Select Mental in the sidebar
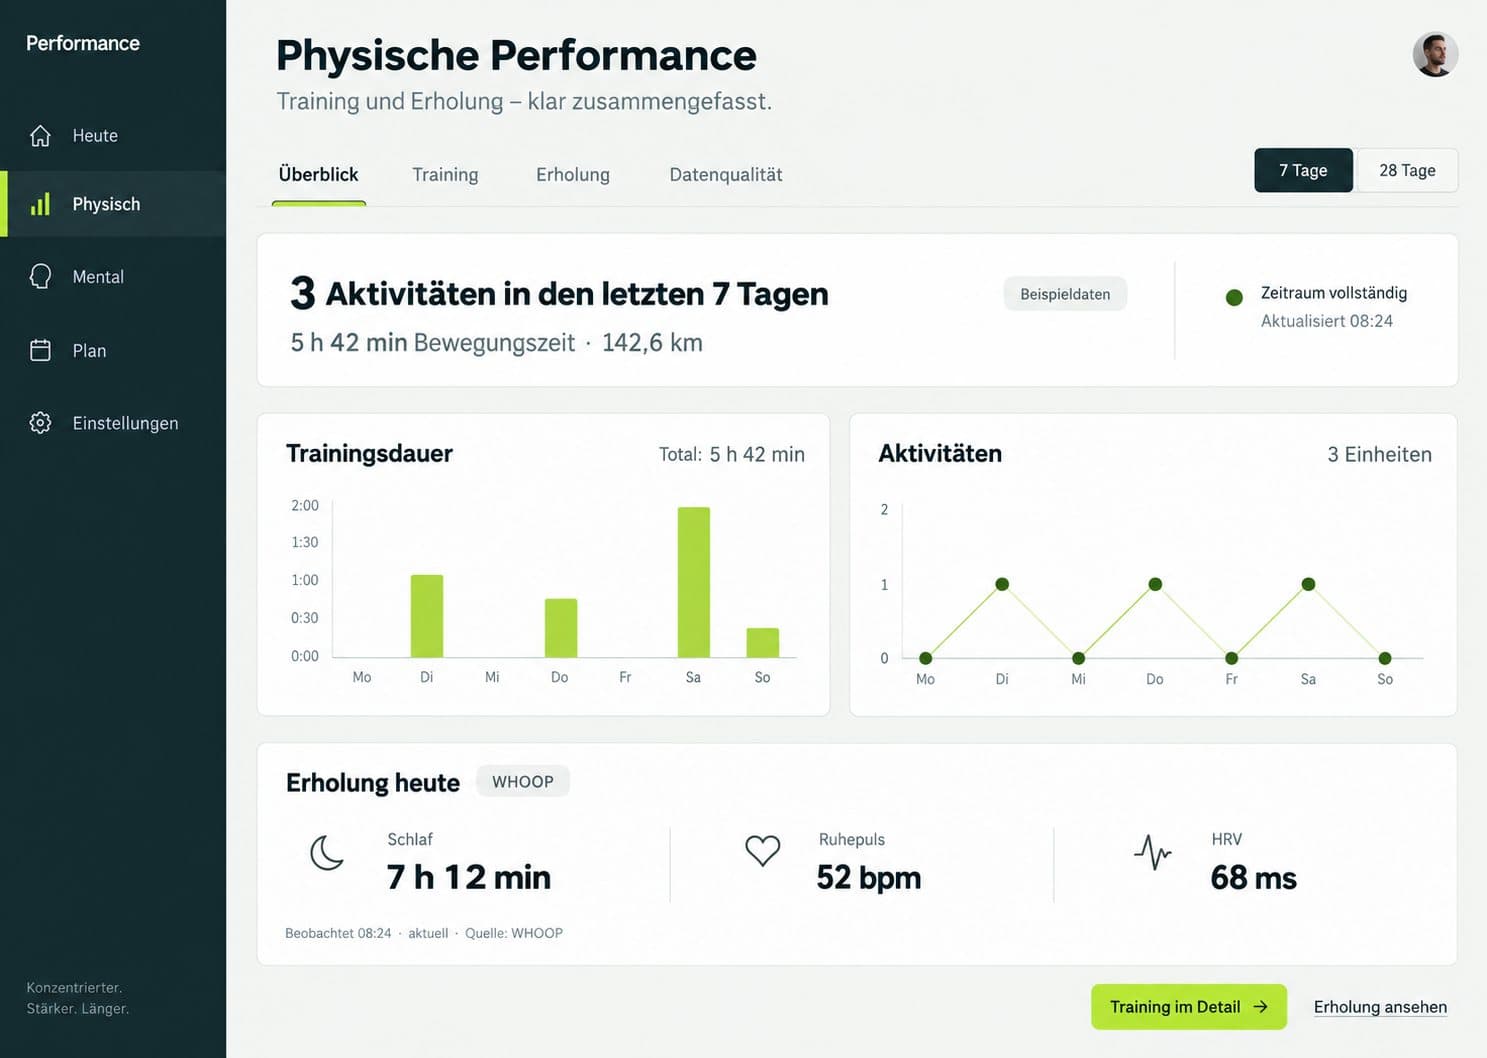 (113, 277)
